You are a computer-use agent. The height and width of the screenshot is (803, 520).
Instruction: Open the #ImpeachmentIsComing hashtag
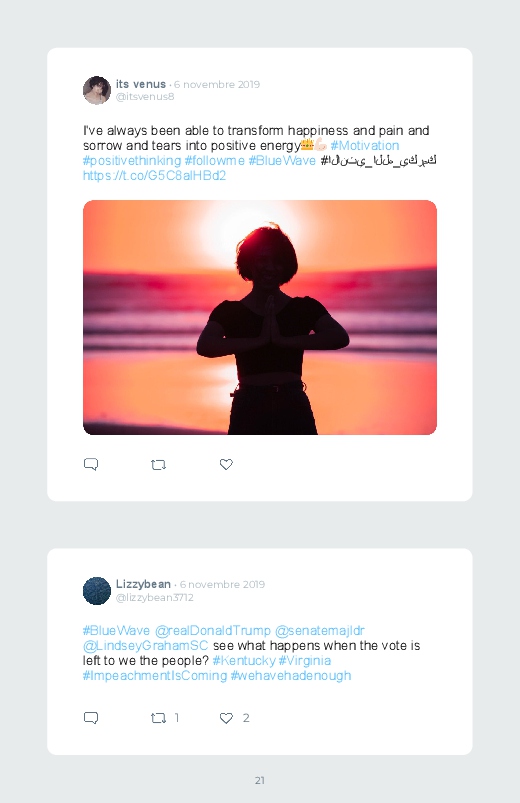[x=155, y=675]
